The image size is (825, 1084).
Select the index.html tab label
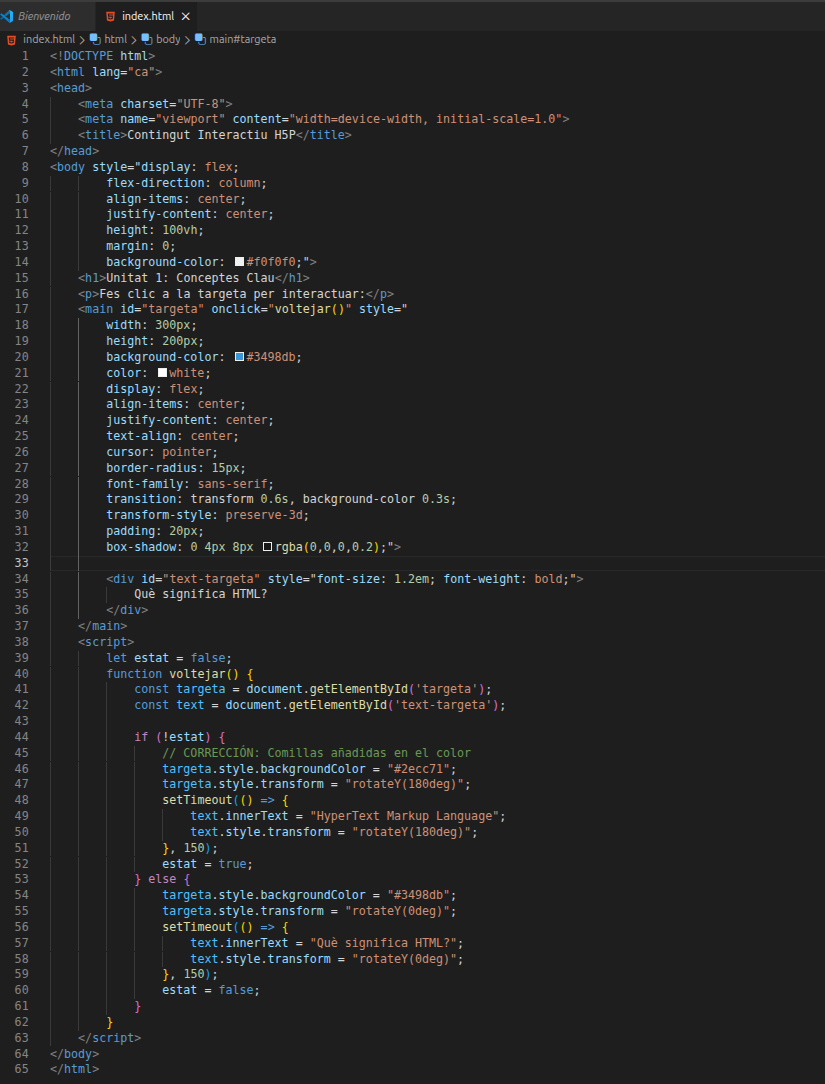(147, 16)
